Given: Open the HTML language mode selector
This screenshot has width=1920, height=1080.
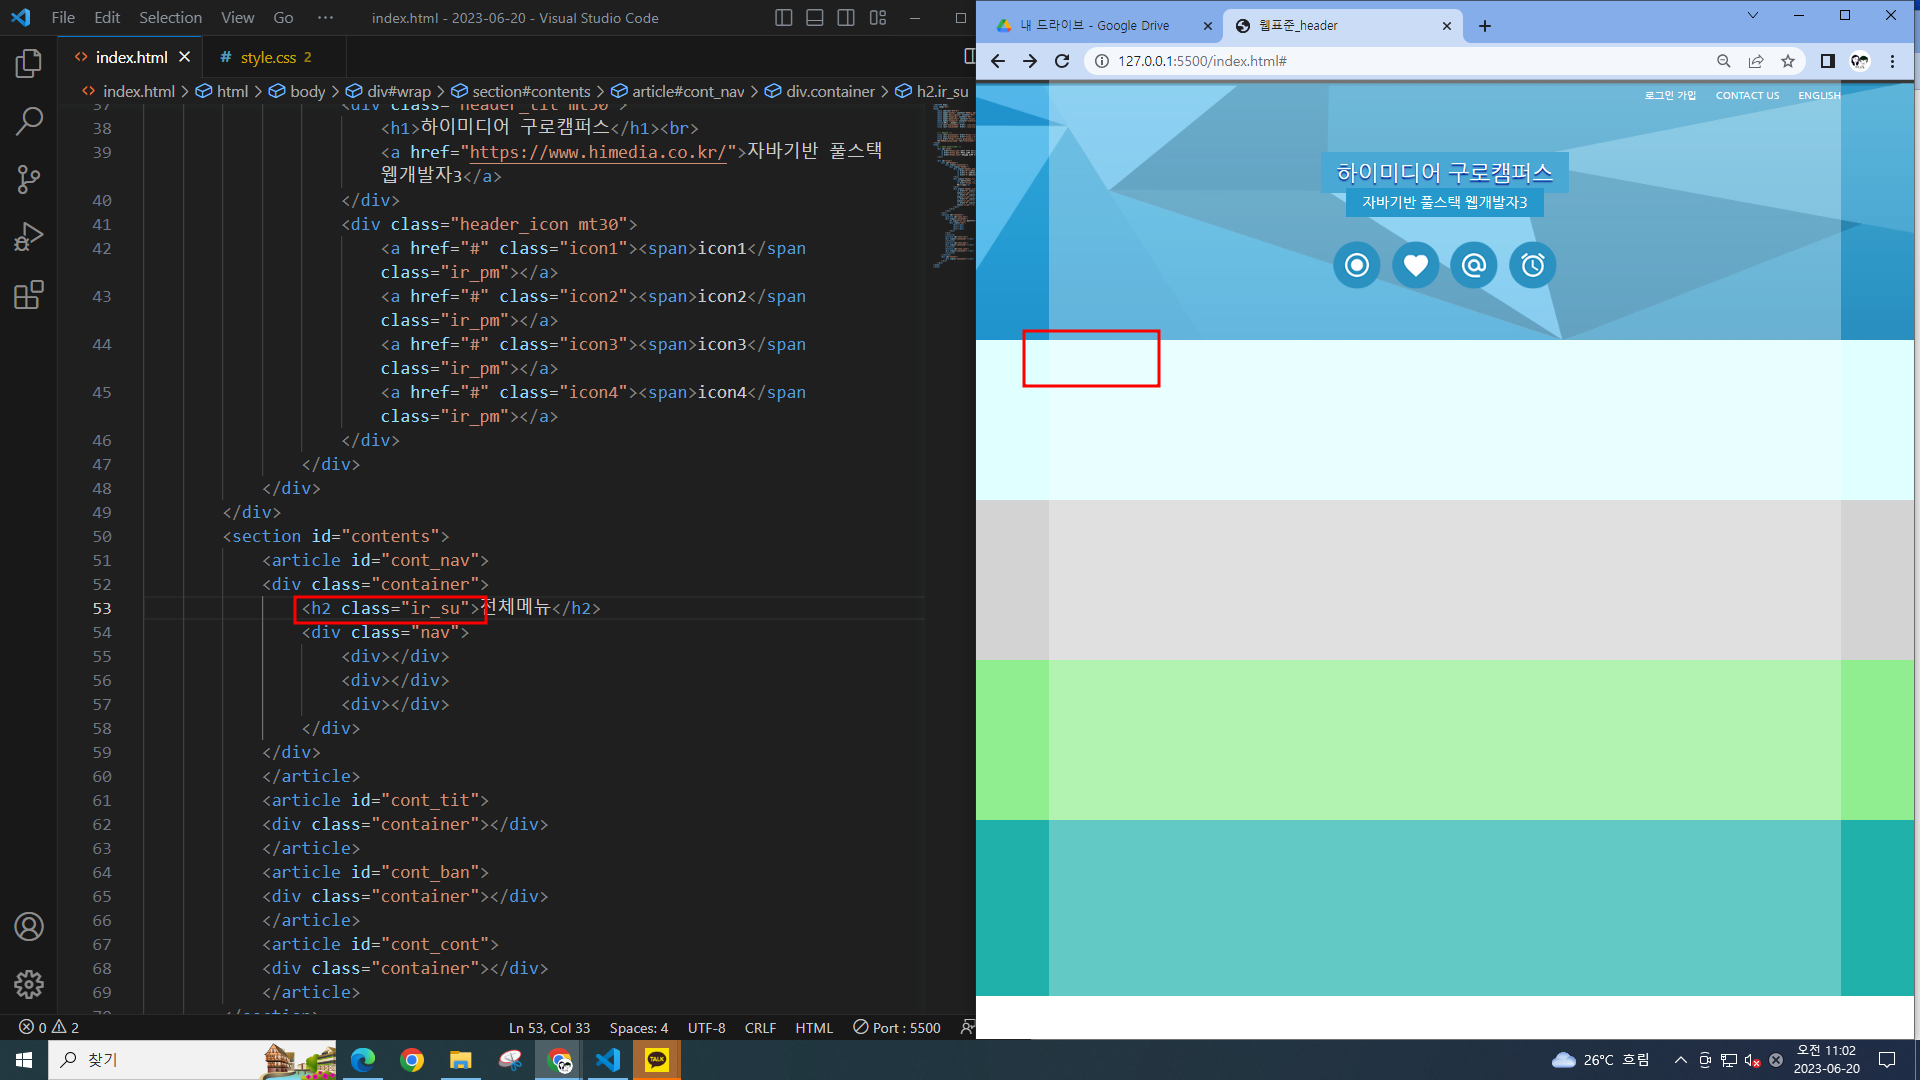Looking at the screenshot, I should [x=813, y=1028].
